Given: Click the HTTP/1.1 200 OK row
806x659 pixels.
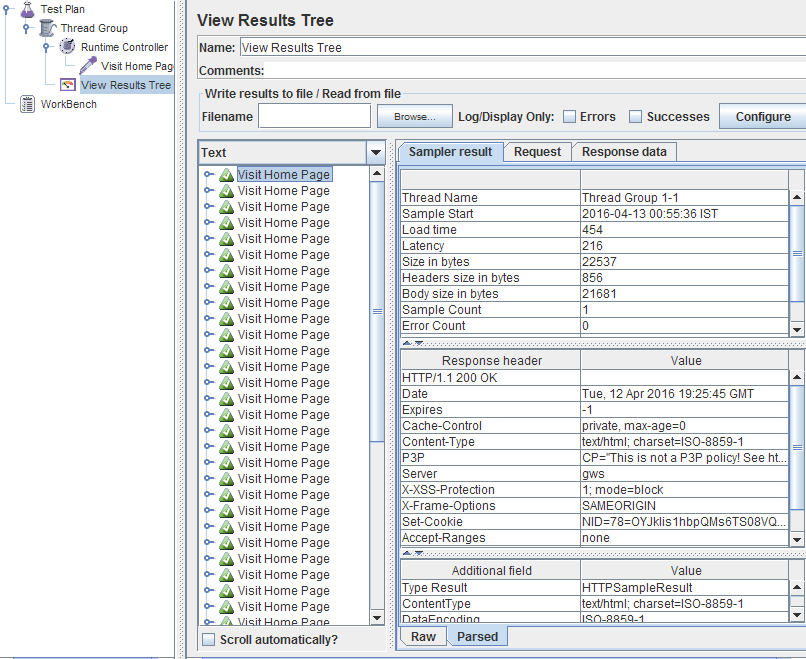Looking at the screenshot, I should (x=594, y=378).
